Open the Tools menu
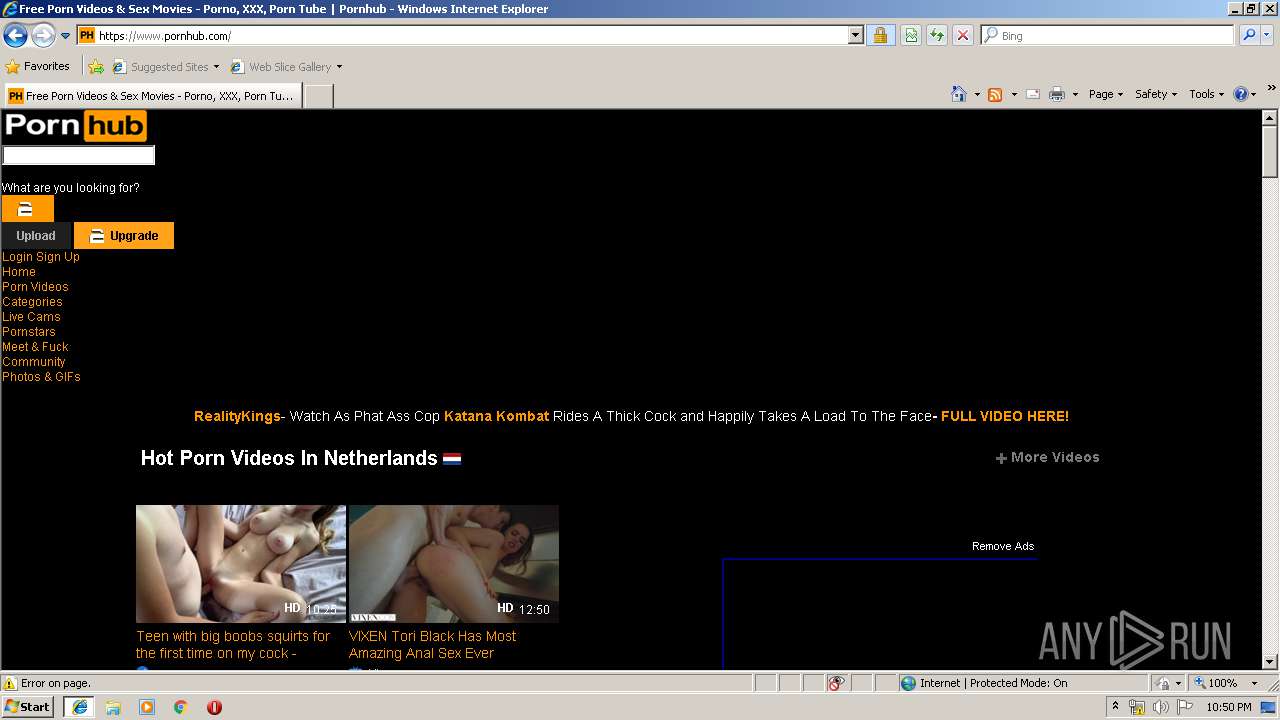 click(x=1206, y=94)
